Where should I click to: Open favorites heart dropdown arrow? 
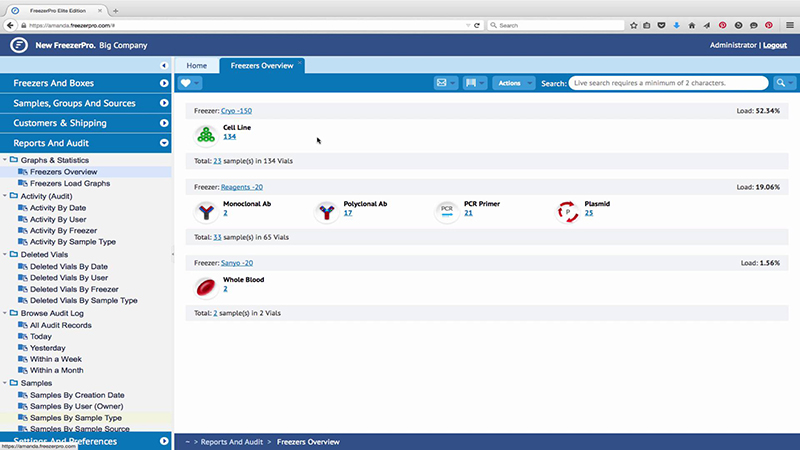point(196,83)
